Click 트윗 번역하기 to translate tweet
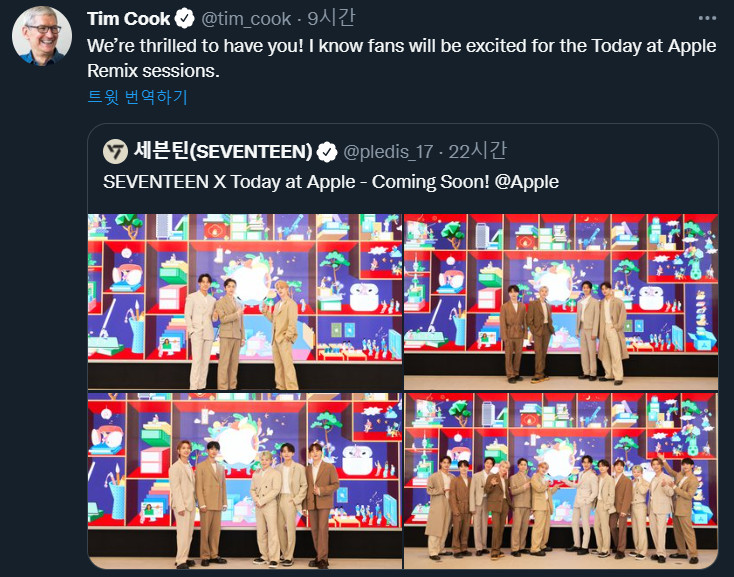This screenshot has height=577, width=734. click(x=137, y=97)
